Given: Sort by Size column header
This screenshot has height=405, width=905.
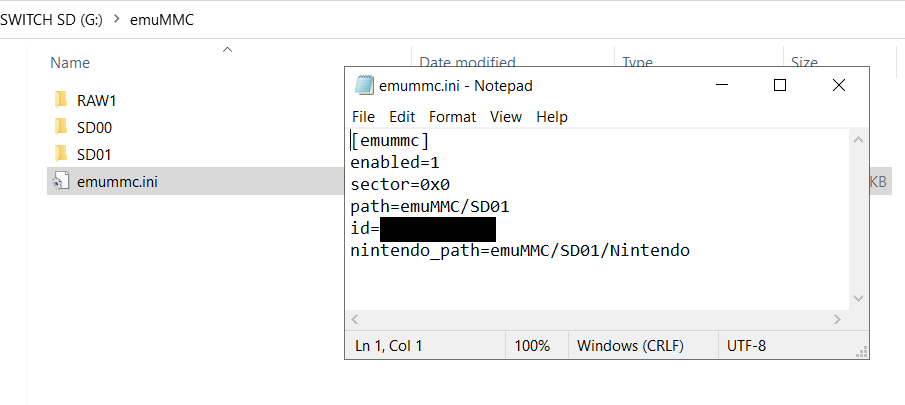Looking at the screenshot, I should (x=804, y=62).
